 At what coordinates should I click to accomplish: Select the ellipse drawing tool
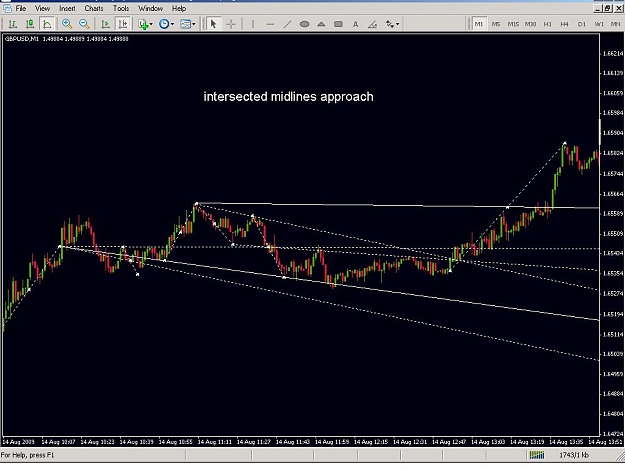point(304,24)
